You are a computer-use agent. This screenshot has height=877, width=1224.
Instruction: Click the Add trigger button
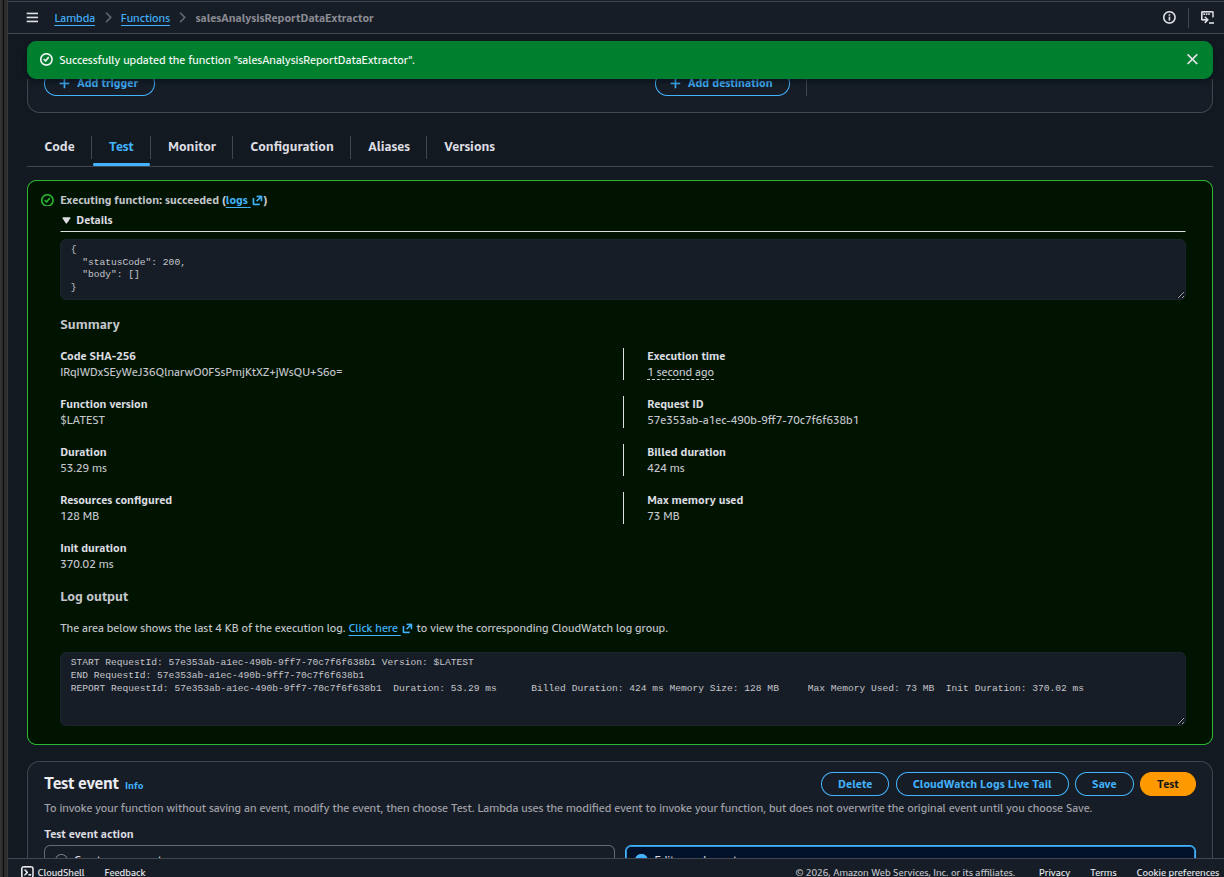99,84
